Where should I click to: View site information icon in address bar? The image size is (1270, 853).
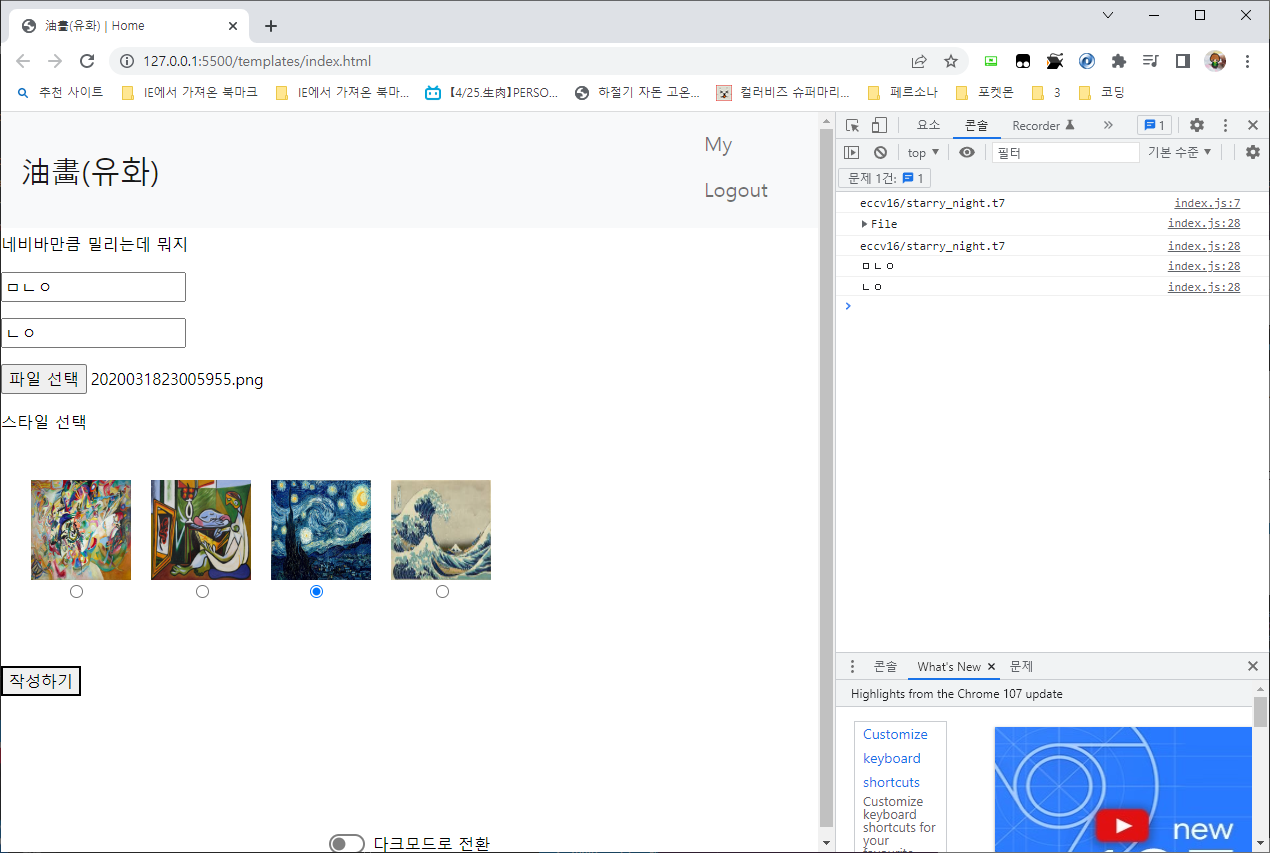[126, 61]
